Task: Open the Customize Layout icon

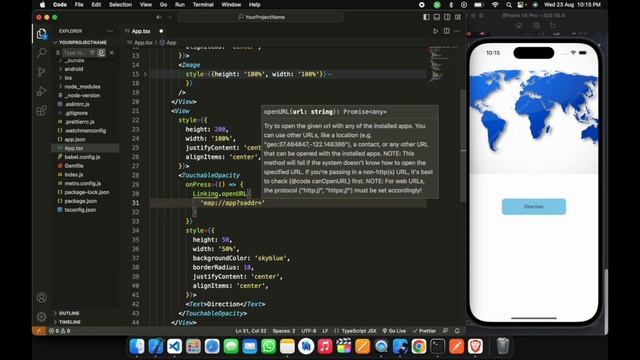Action: pos(458,17)
